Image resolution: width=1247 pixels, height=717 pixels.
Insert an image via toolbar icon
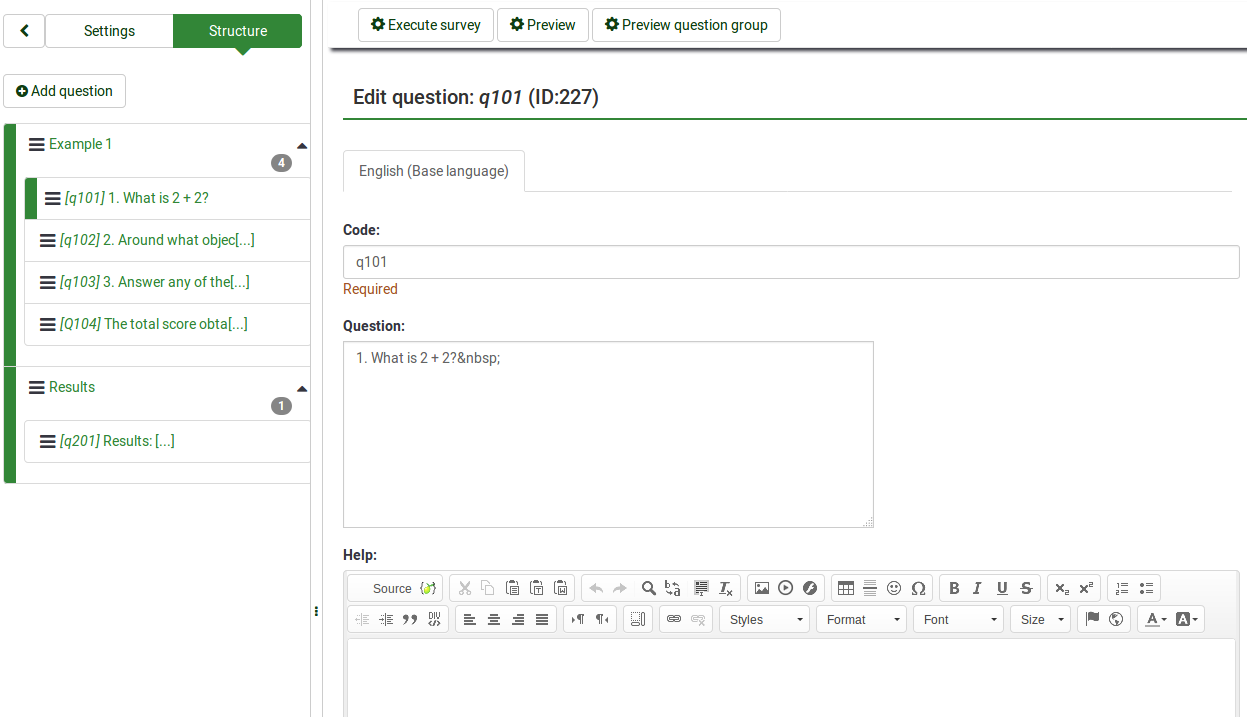pos(762,588)
